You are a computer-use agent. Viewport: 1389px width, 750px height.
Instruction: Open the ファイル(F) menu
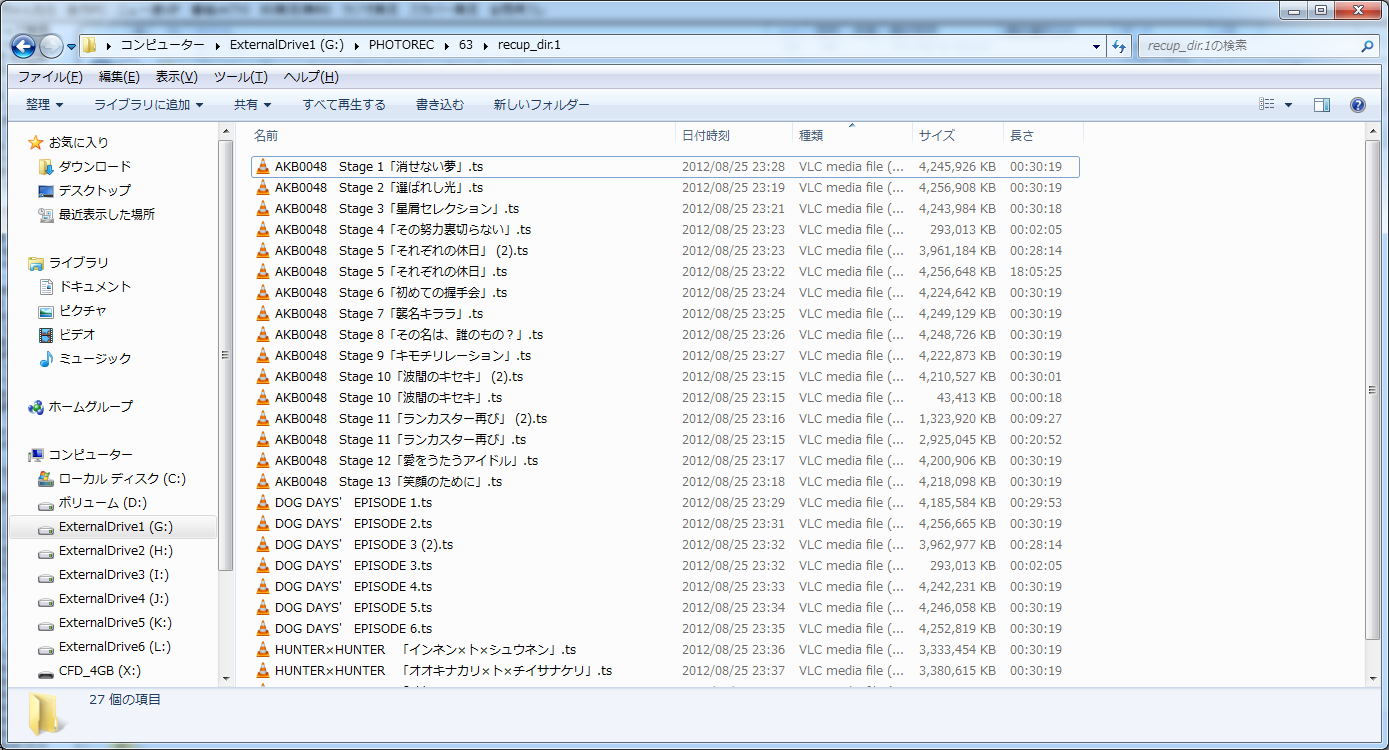pos(50,77)
